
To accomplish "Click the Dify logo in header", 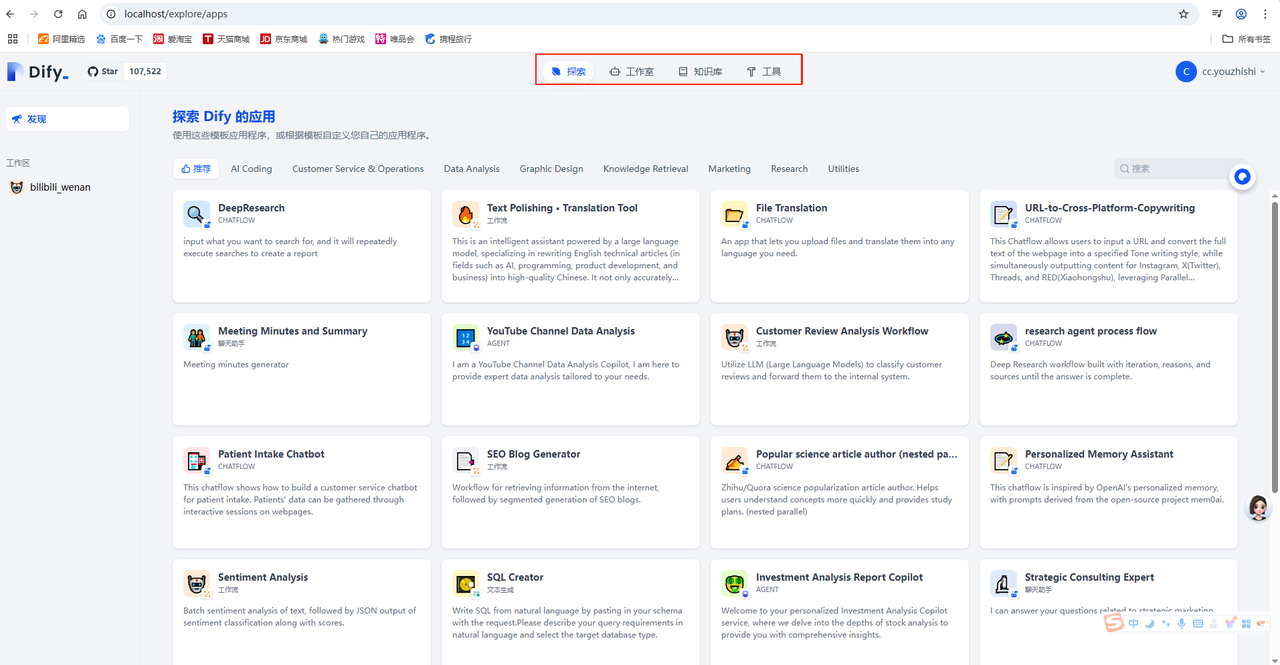I will [38, 72].
